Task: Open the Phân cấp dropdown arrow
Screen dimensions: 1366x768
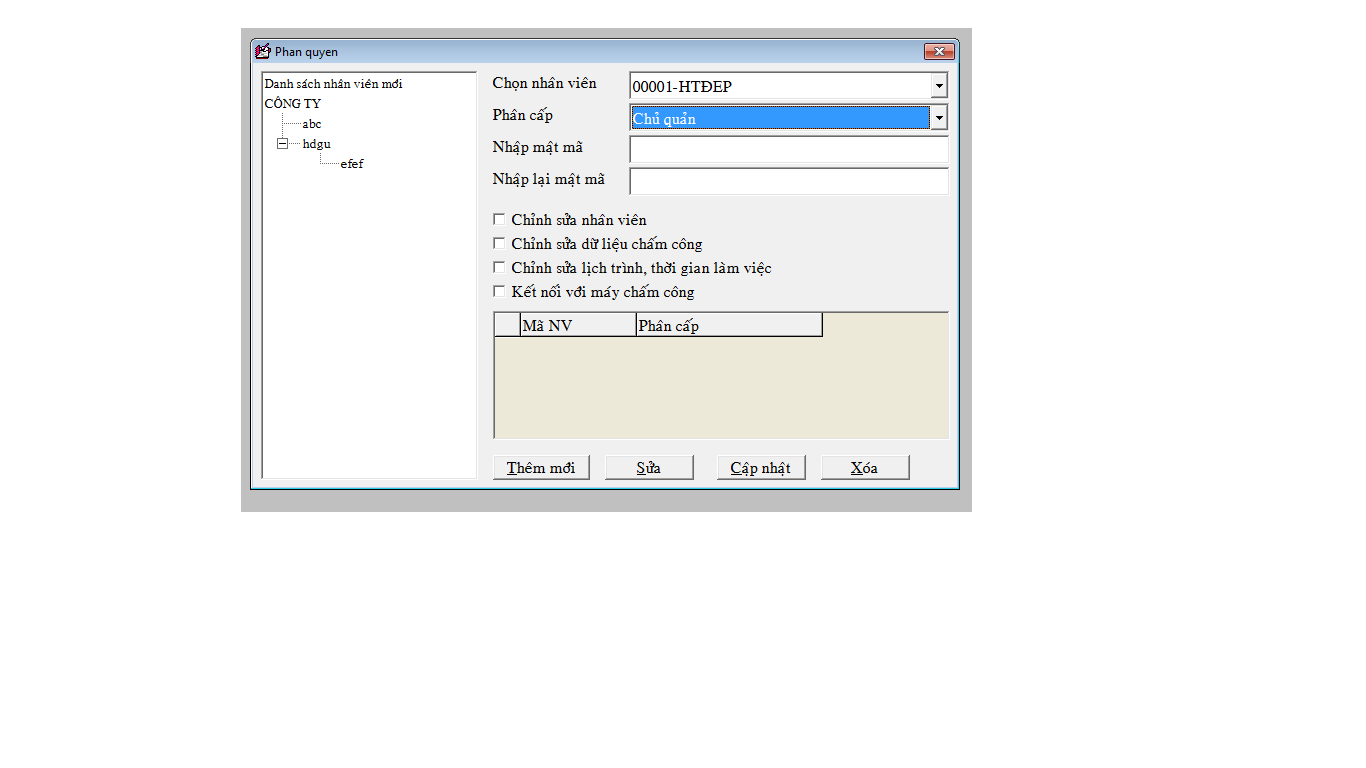Action: 939,118
